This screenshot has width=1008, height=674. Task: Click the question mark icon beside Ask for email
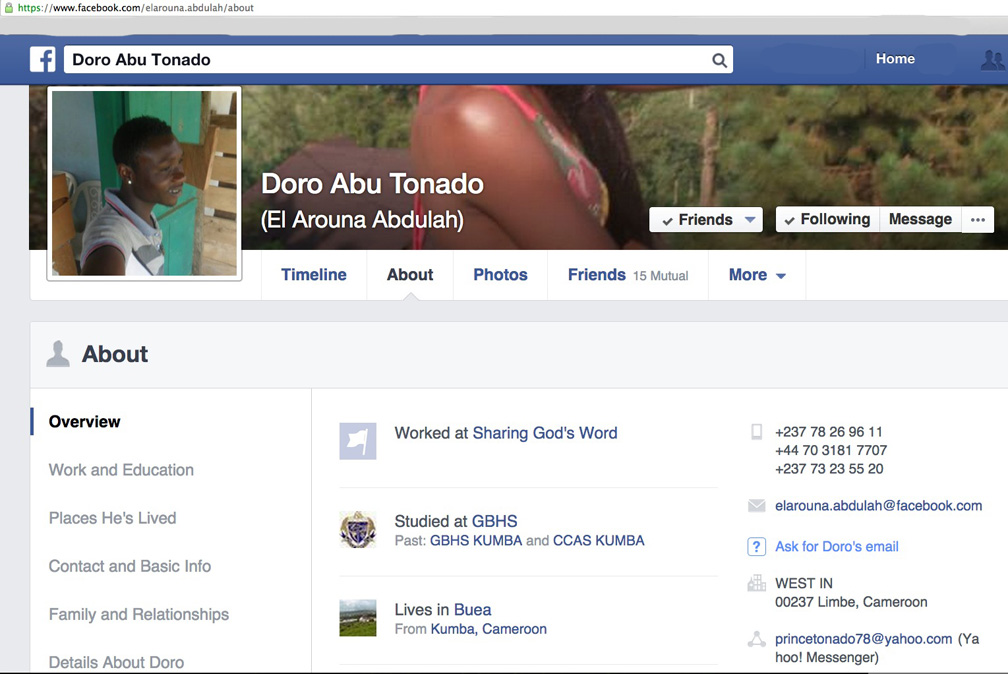pyautogui.click(x=757, y=547)
